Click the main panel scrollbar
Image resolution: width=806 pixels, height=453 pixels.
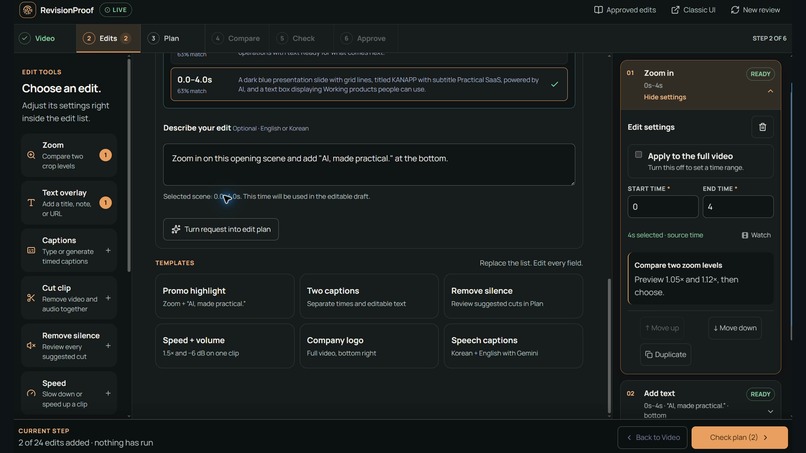(610, 345)
